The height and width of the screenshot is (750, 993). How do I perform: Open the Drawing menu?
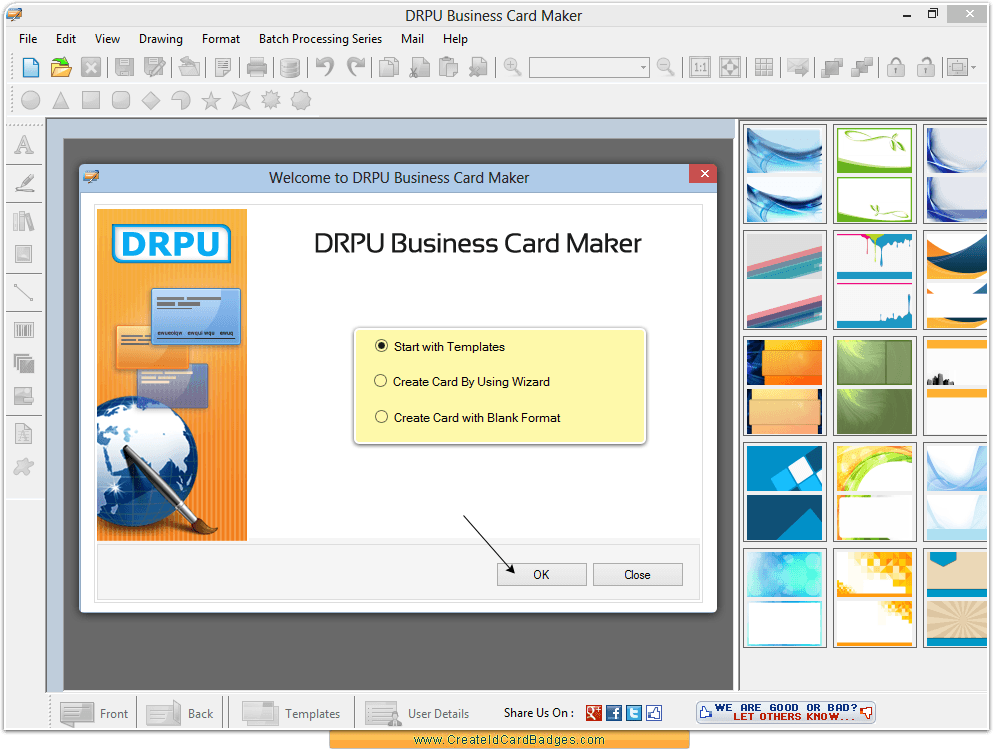(161, 39)
